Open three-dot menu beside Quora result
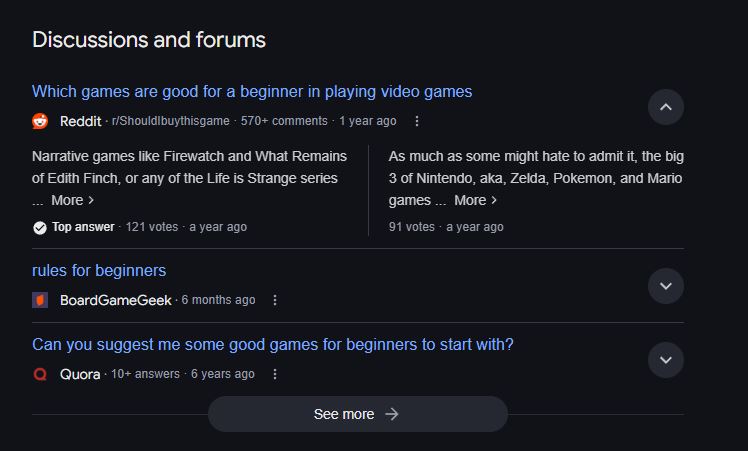The width and height of the screenshot is (748, 451). [275, 374]
